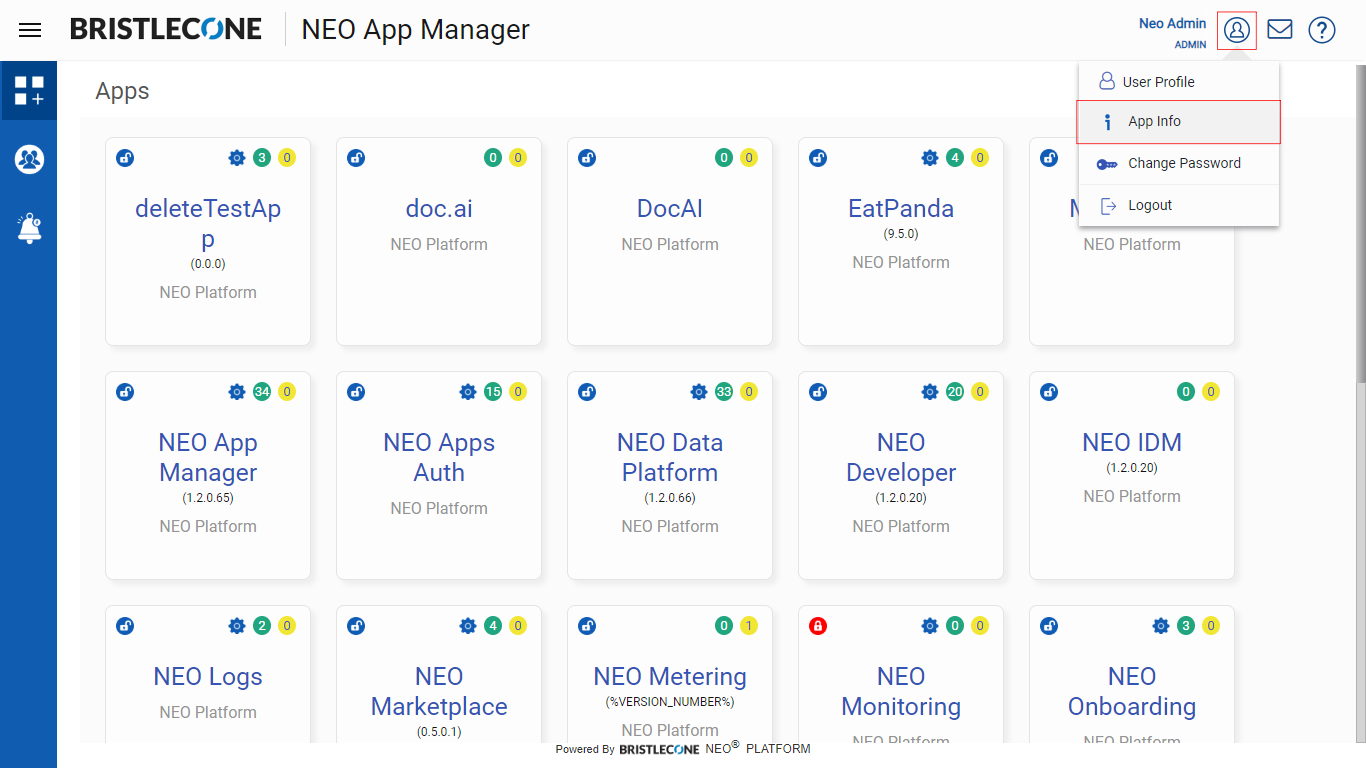Image resolution: width=1366 pixels, height=768 pixels.
Task: Open settings gear on EatPanda card
Action: click(930, 158)
